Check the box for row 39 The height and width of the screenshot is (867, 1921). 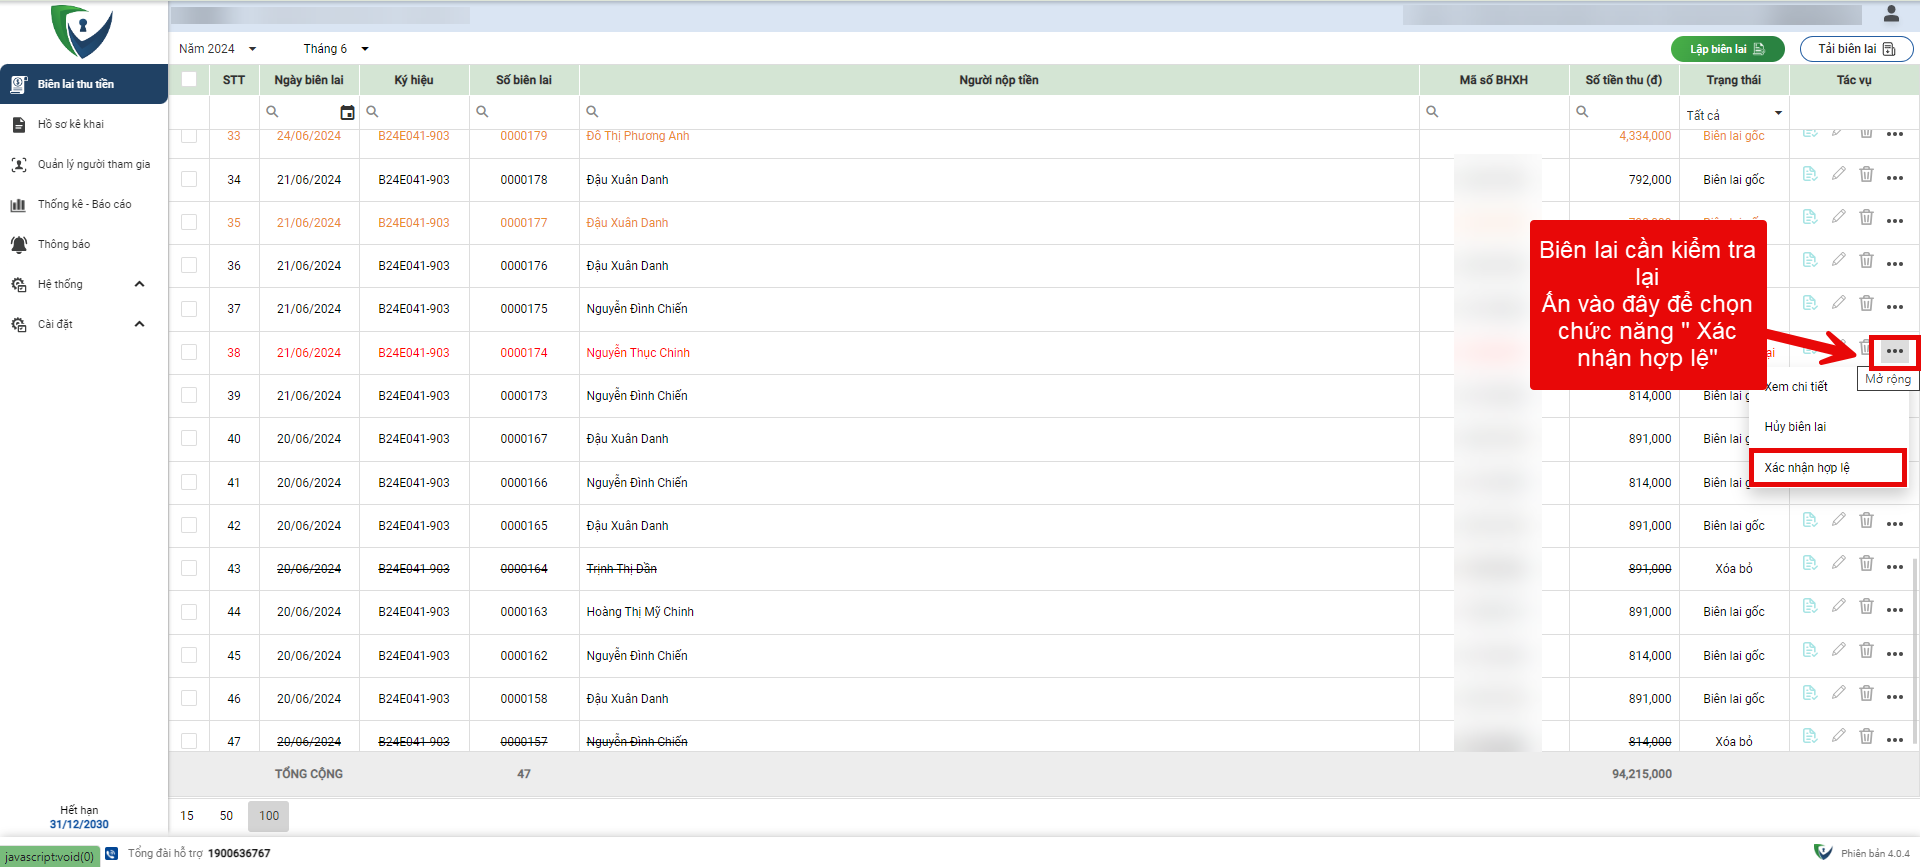point(189,395)
